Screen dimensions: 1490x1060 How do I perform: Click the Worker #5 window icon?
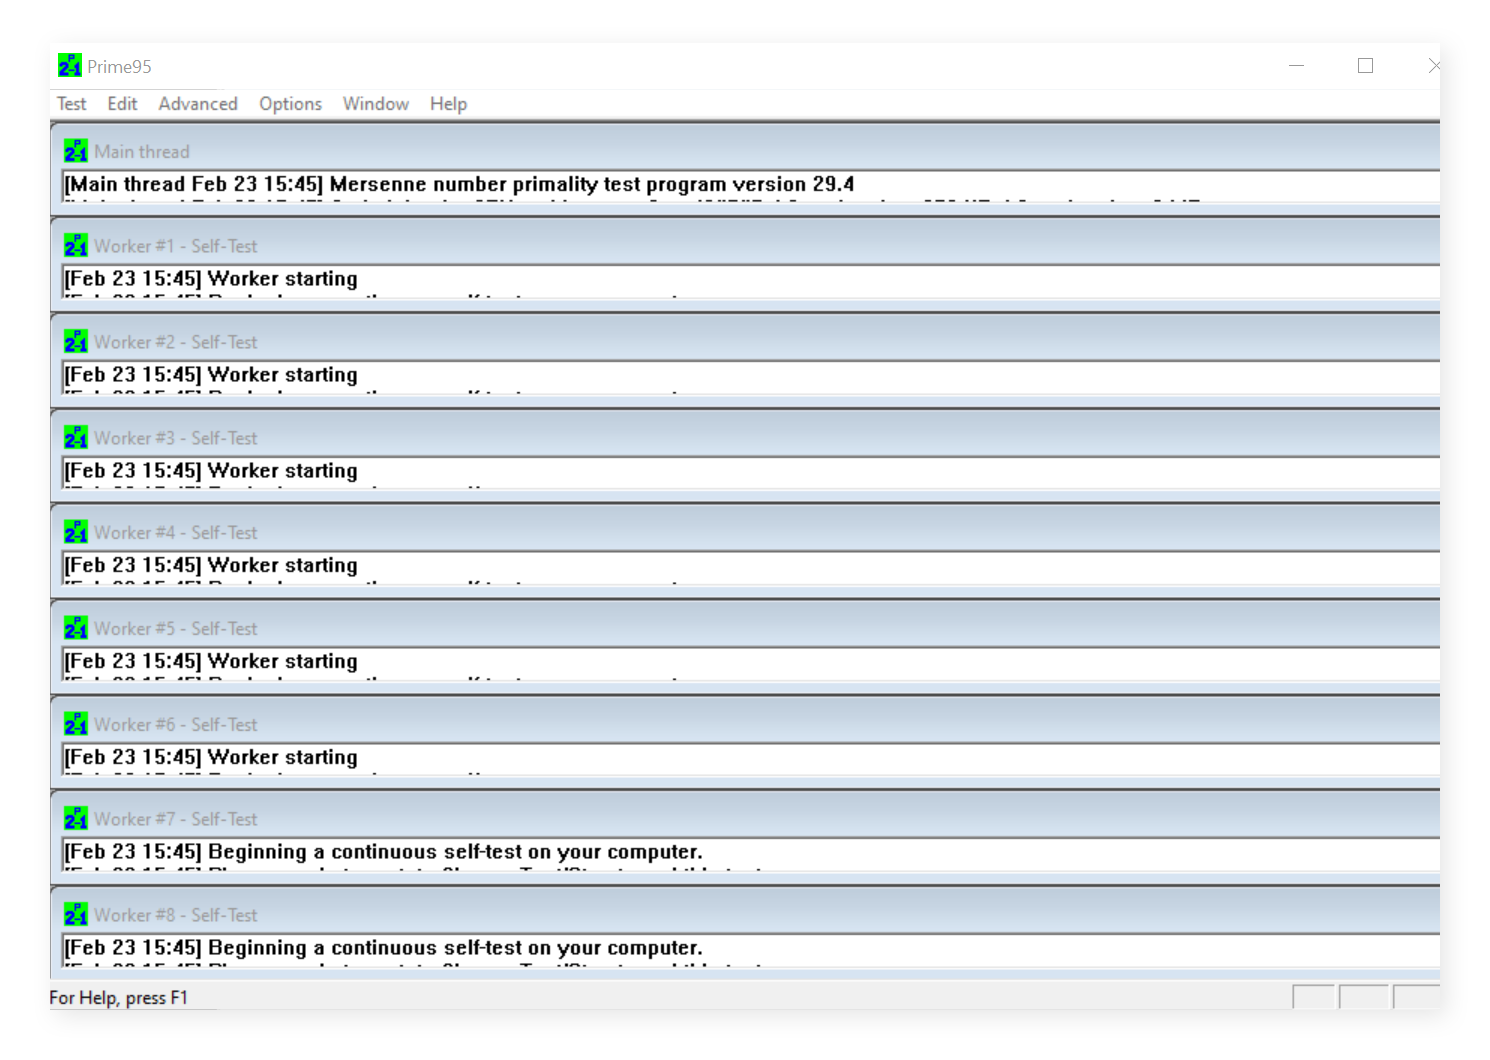pyautogui.click(x=76, y=629)
